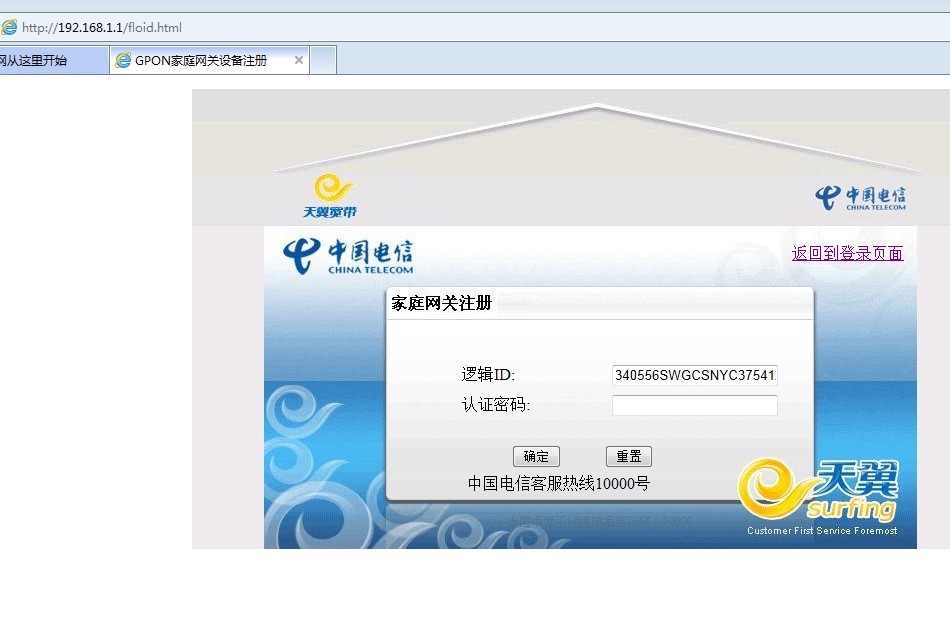The image size is (950, 620).
Task: Open a new blank tab
Action: [x=323, y=61]
